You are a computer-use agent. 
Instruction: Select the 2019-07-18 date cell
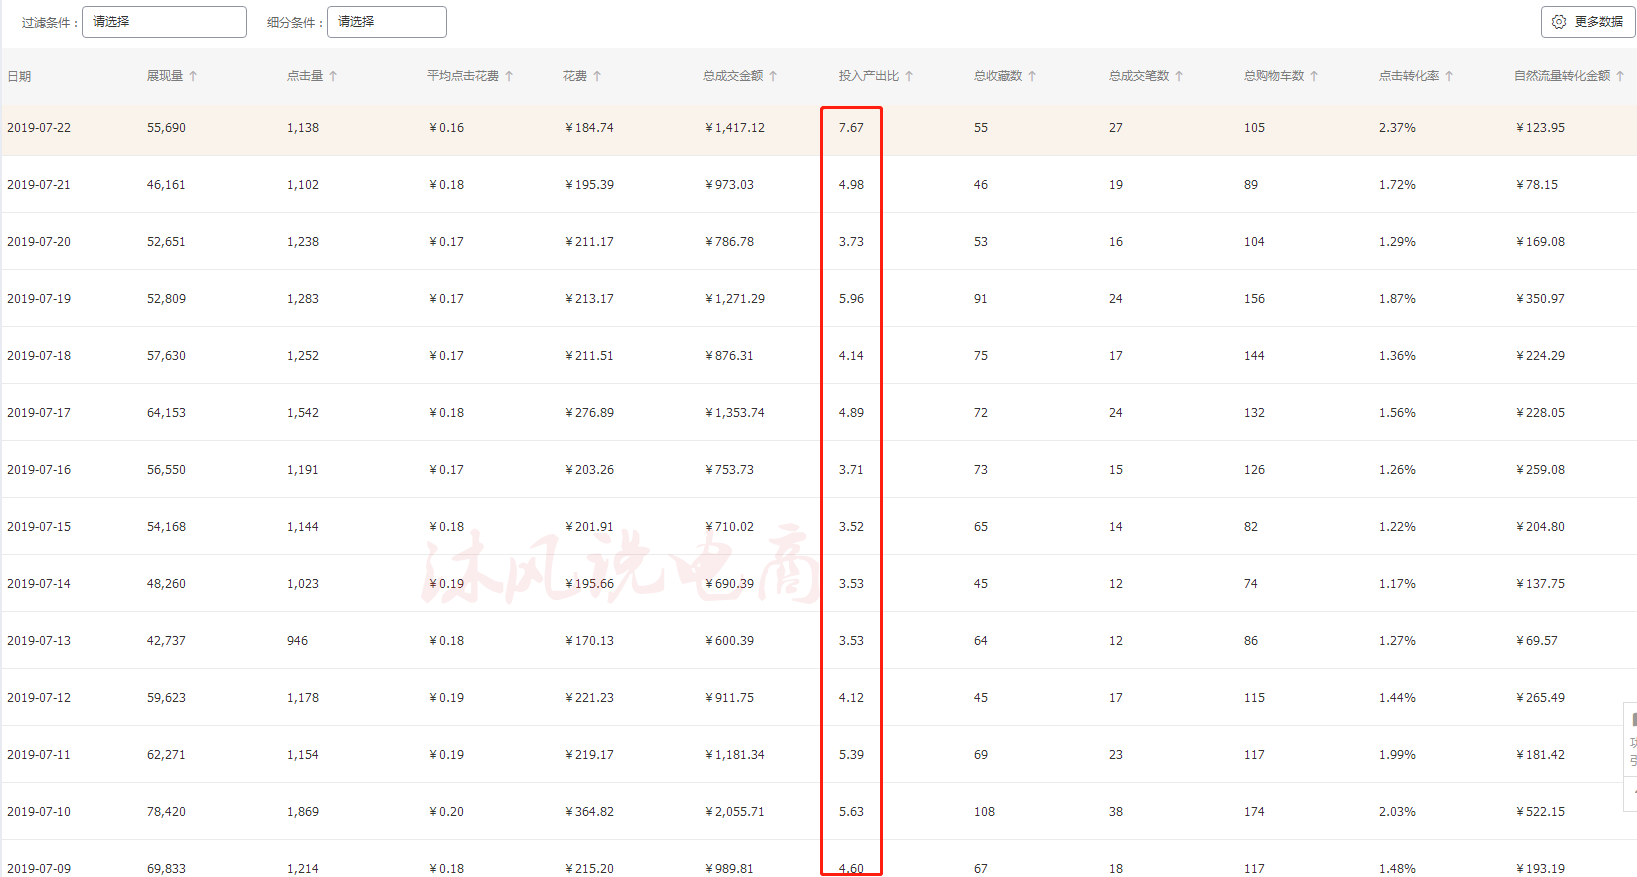(39, 356)
